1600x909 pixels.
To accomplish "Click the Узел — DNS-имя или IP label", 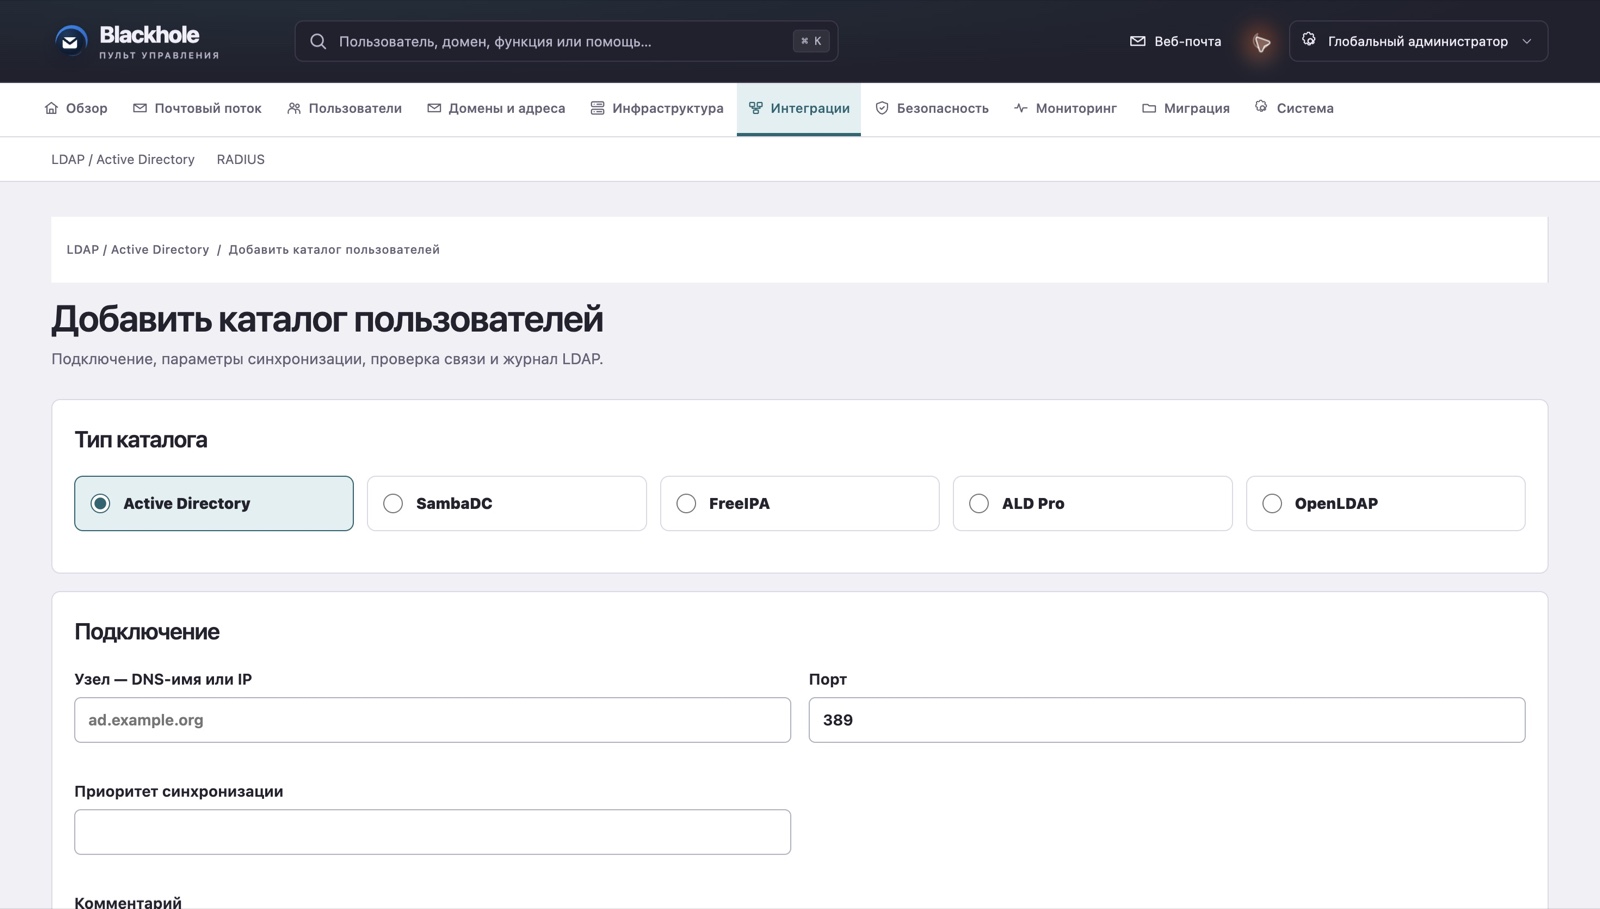I will coord(163,679).
